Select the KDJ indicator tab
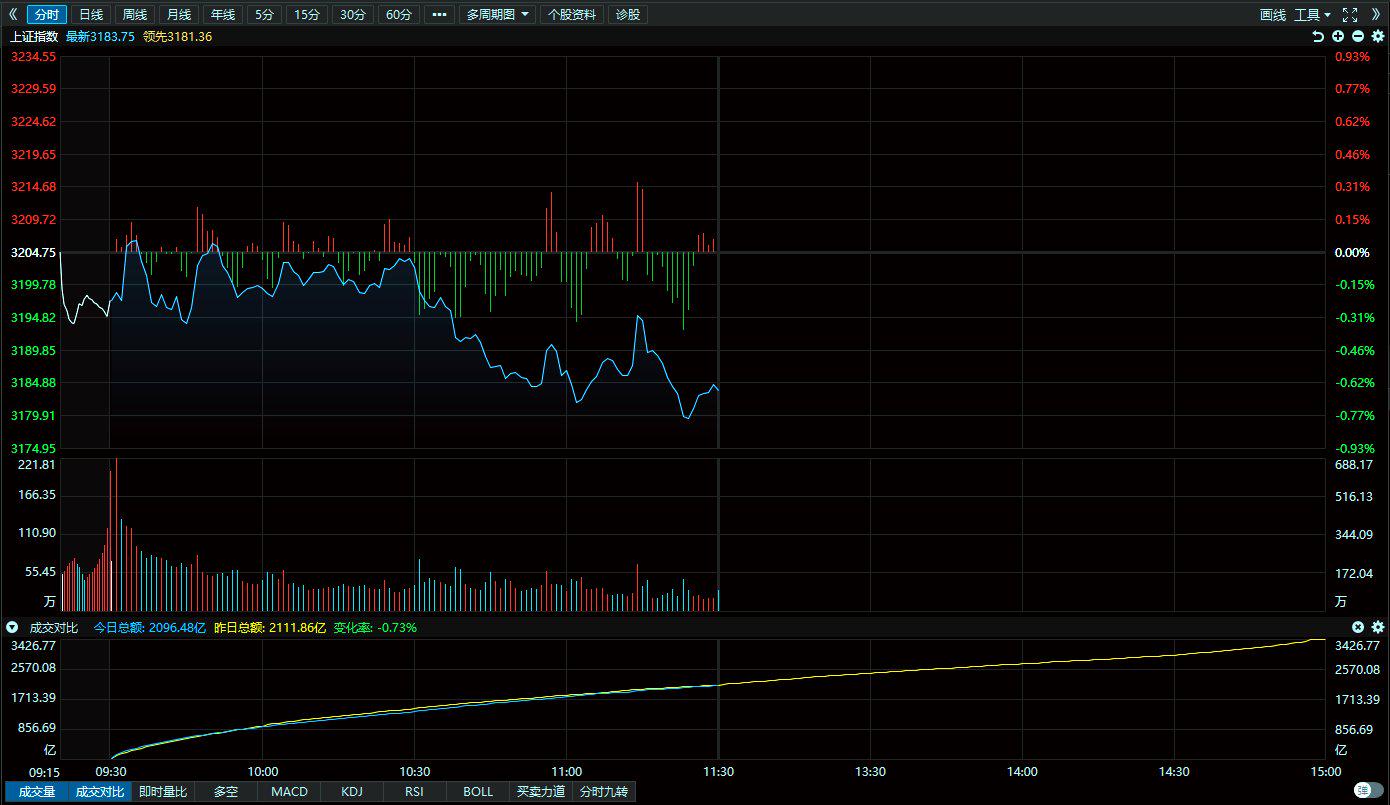The image size is (1390, 805). [x=352, y=791]
